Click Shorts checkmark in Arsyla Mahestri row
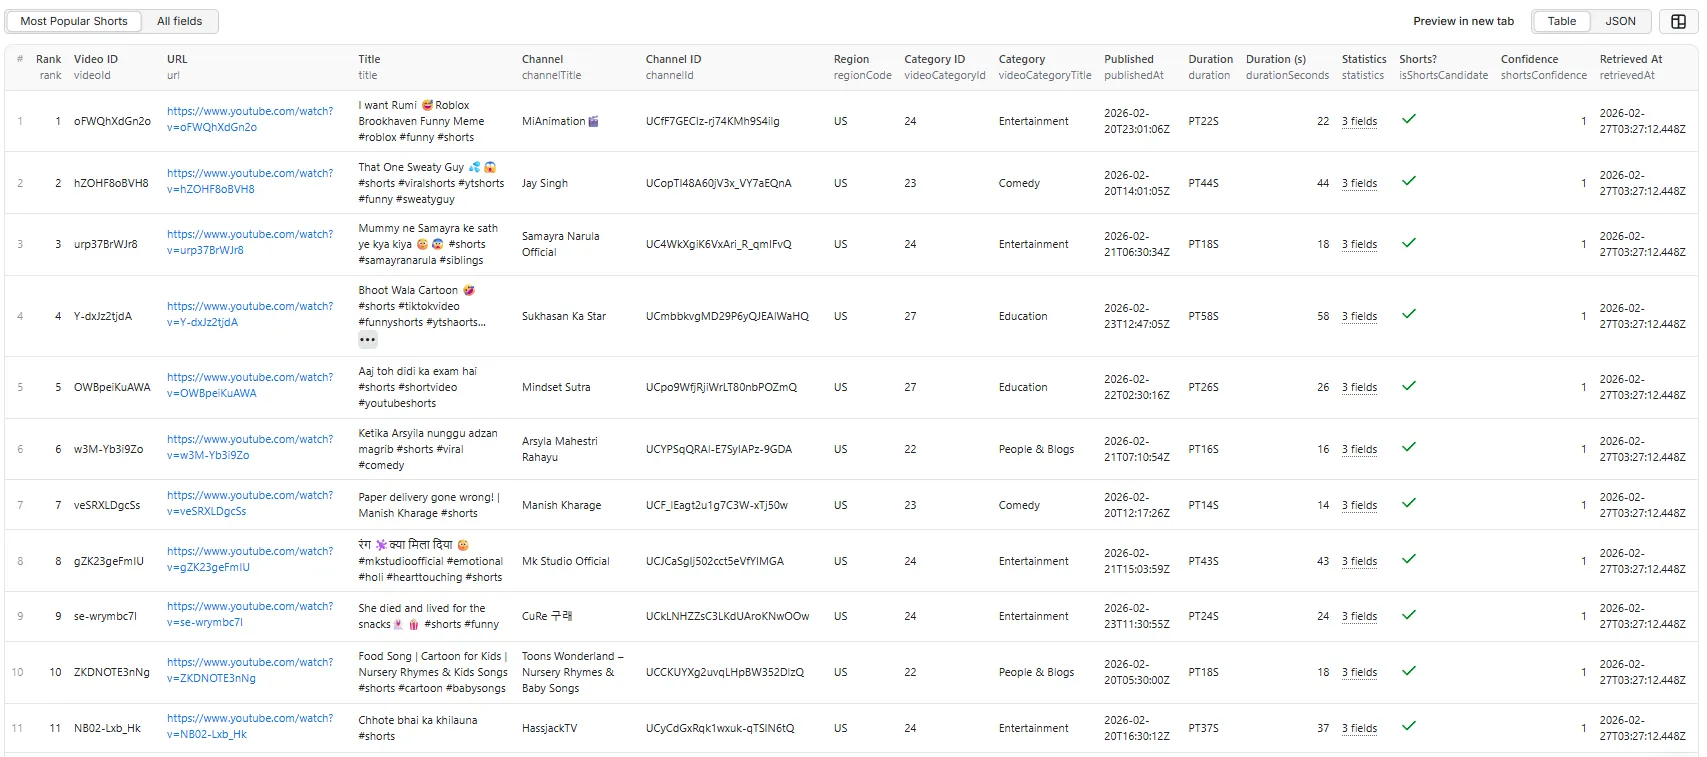The image size is (1707, 757). tap(1408, 447)
